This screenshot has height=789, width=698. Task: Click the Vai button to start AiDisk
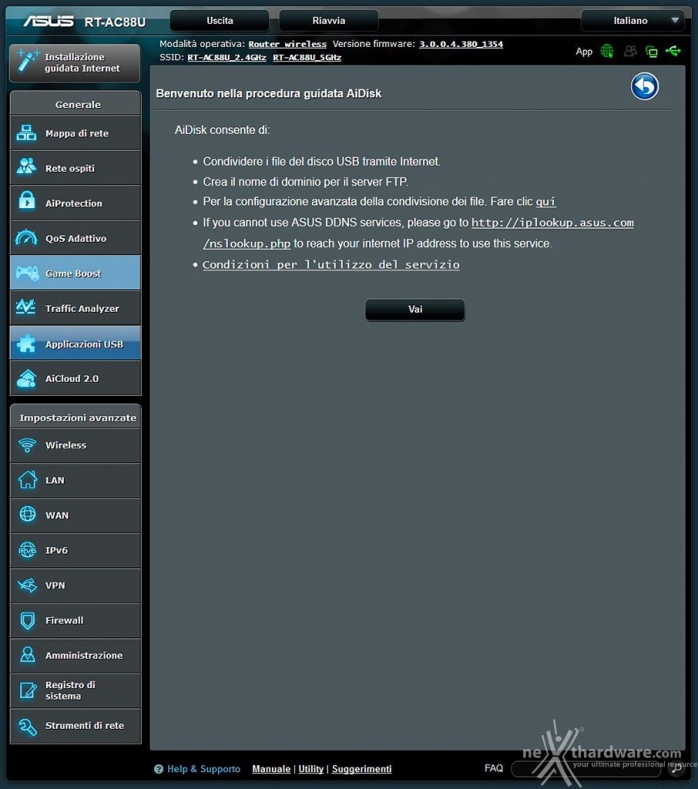pyautogui.click(x=415, y=309)
